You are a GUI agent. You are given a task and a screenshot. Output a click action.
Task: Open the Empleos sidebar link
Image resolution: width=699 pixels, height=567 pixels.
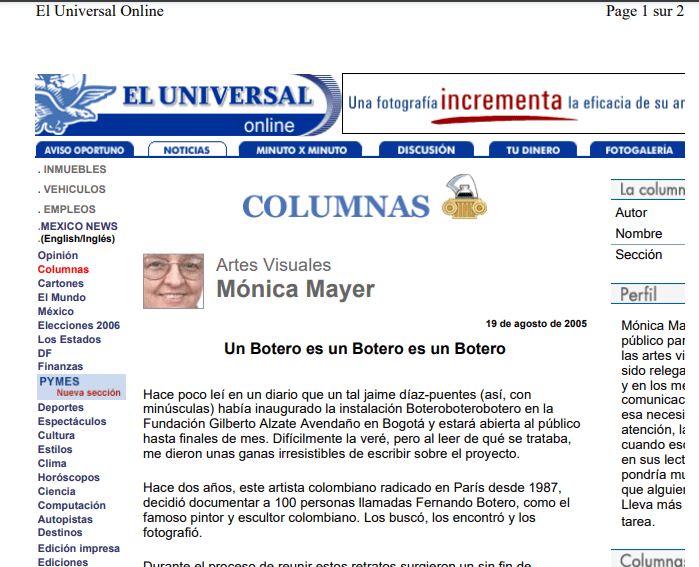click(69, 209)
